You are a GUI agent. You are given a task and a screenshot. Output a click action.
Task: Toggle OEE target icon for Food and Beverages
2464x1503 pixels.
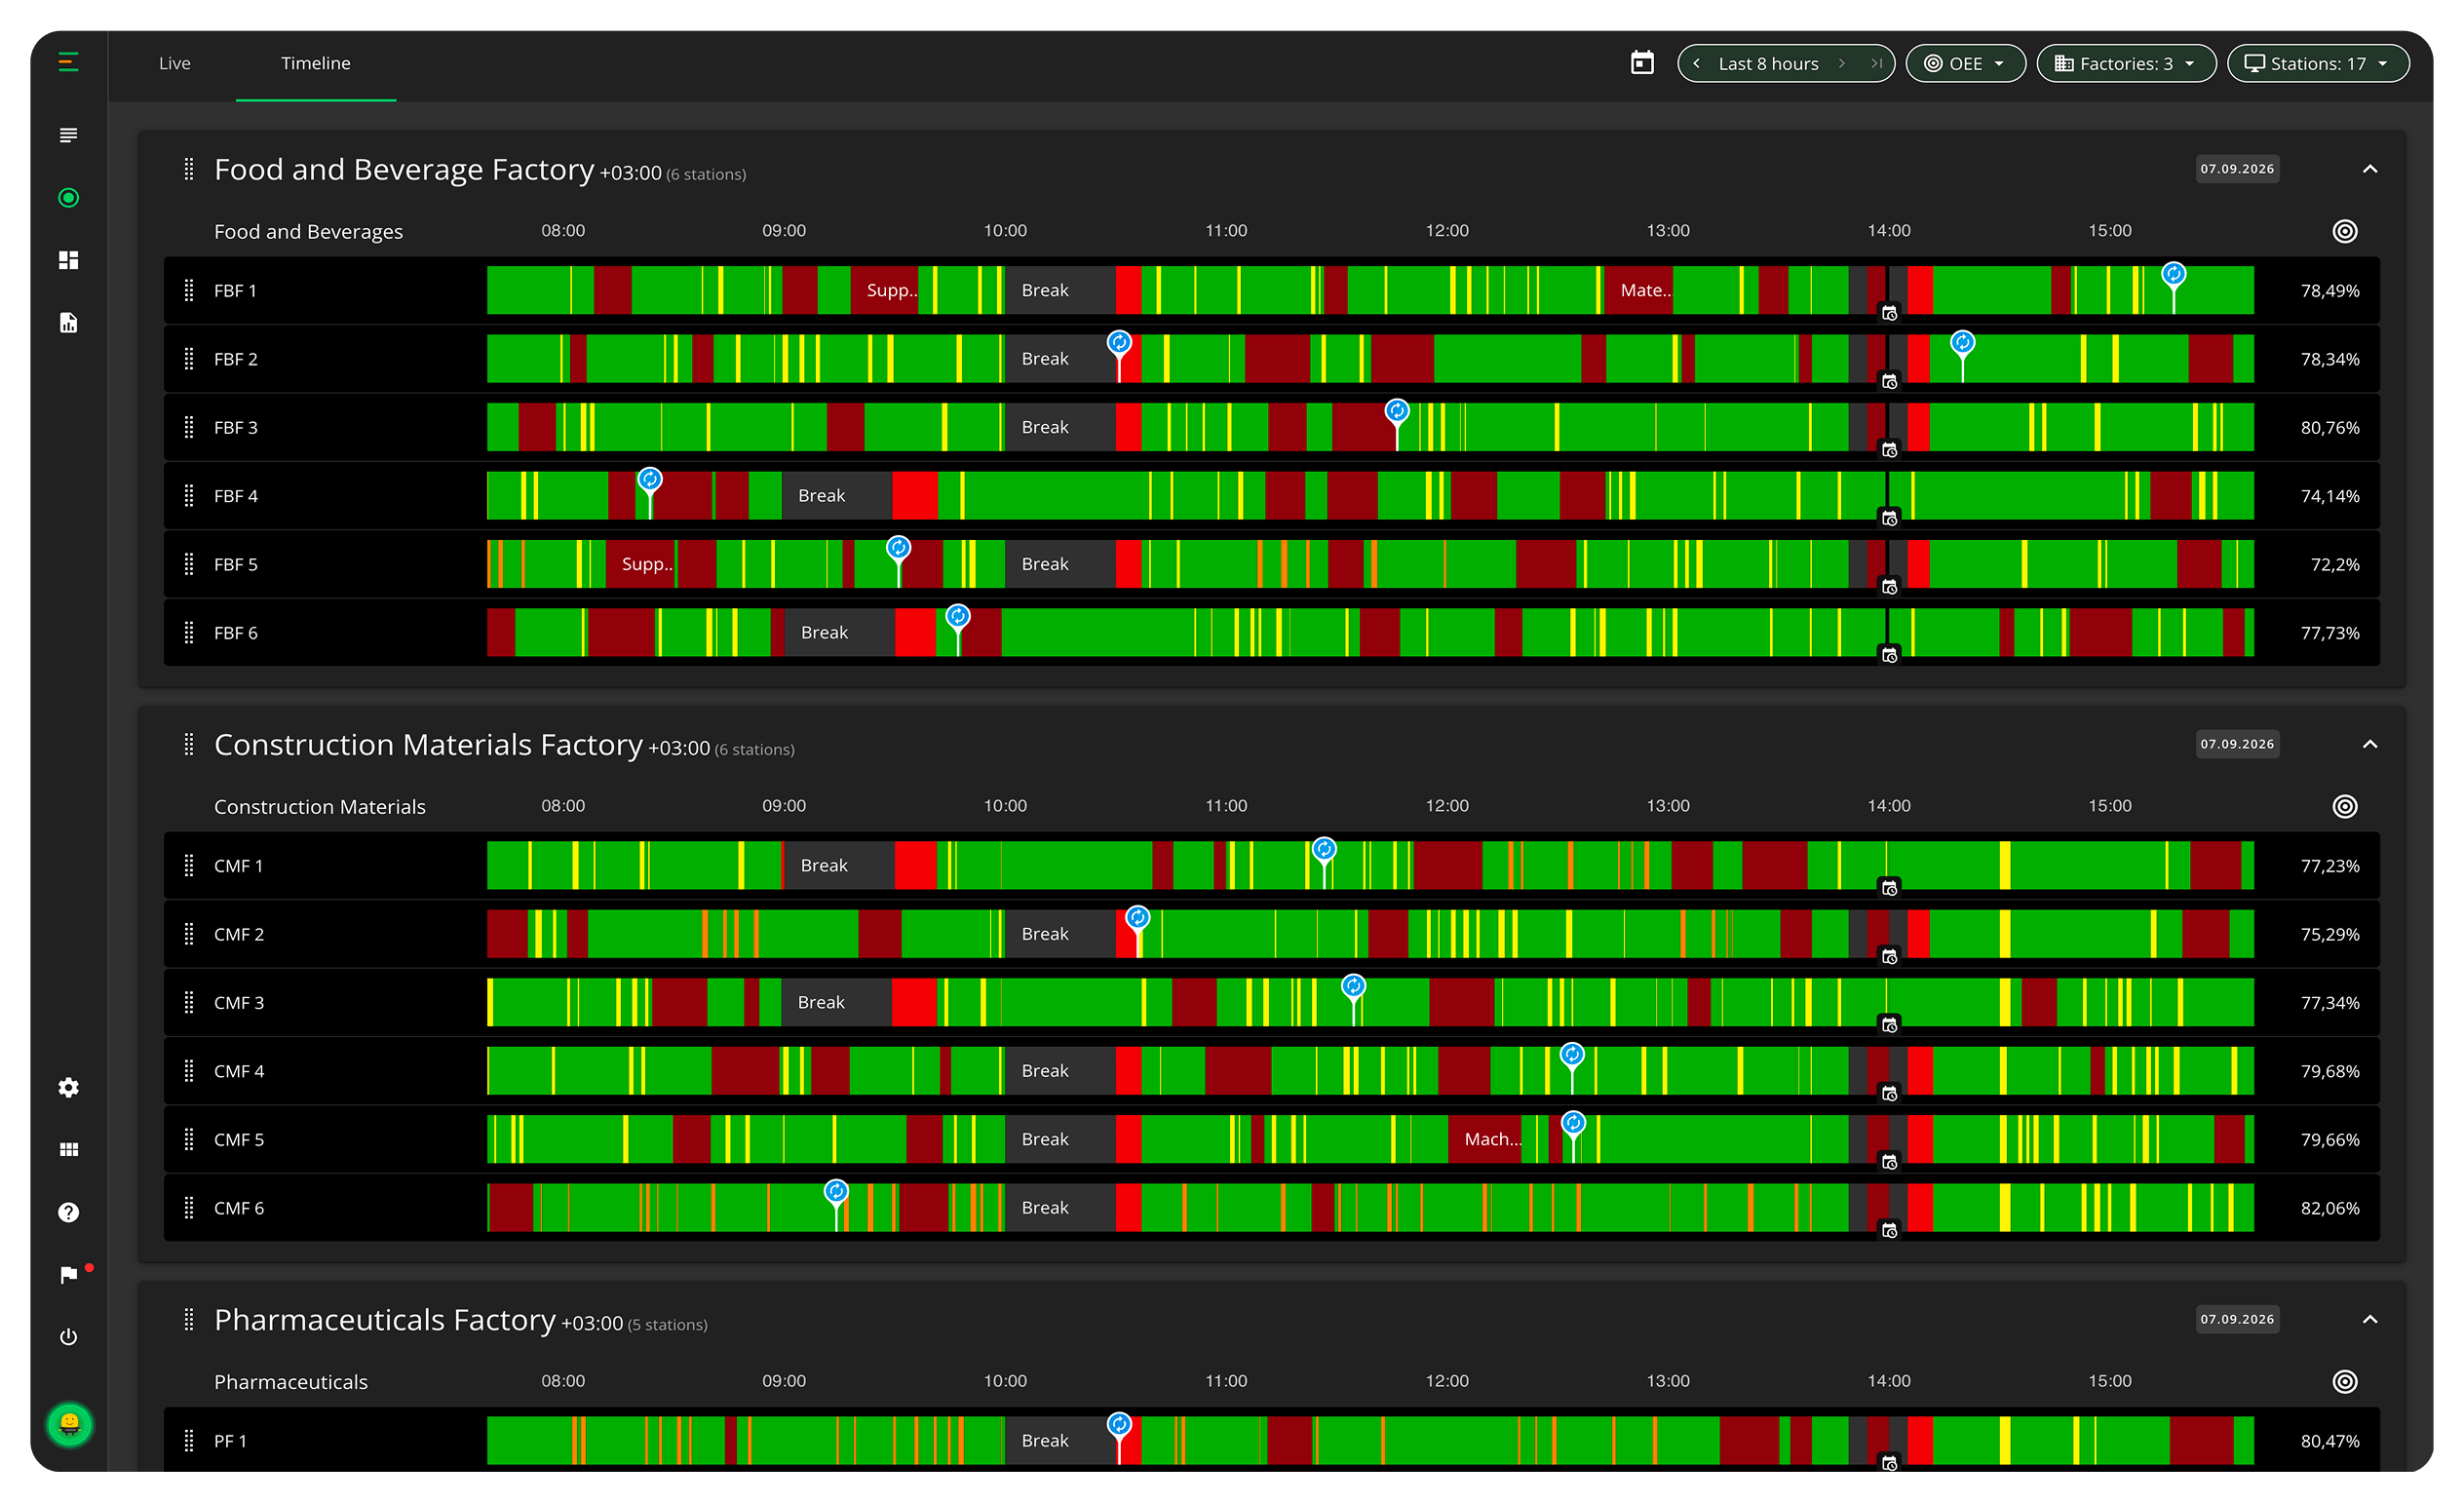coord(2344,231)
